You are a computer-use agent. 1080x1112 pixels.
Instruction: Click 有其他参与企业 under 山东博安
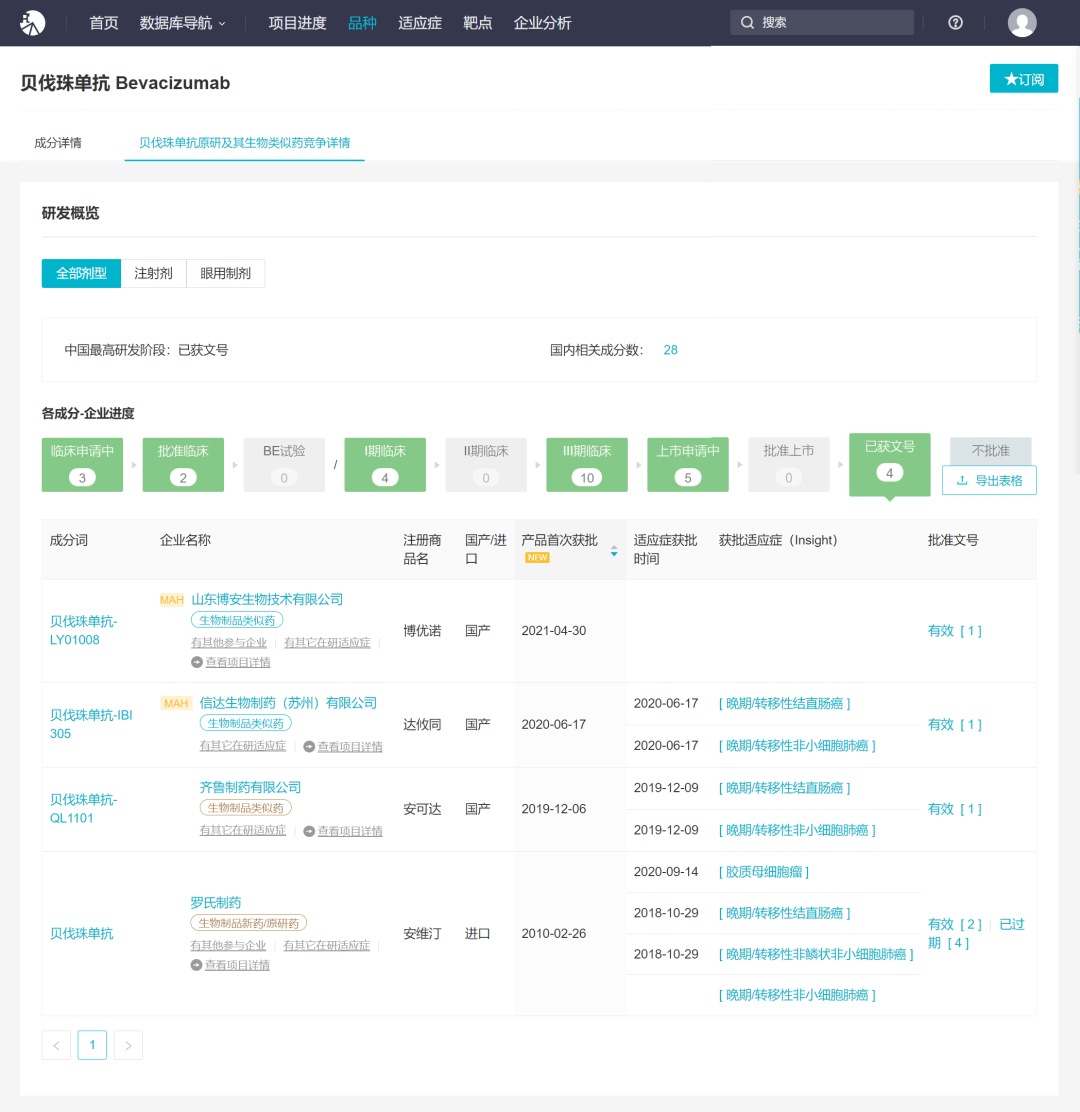[x=229, y=643]
